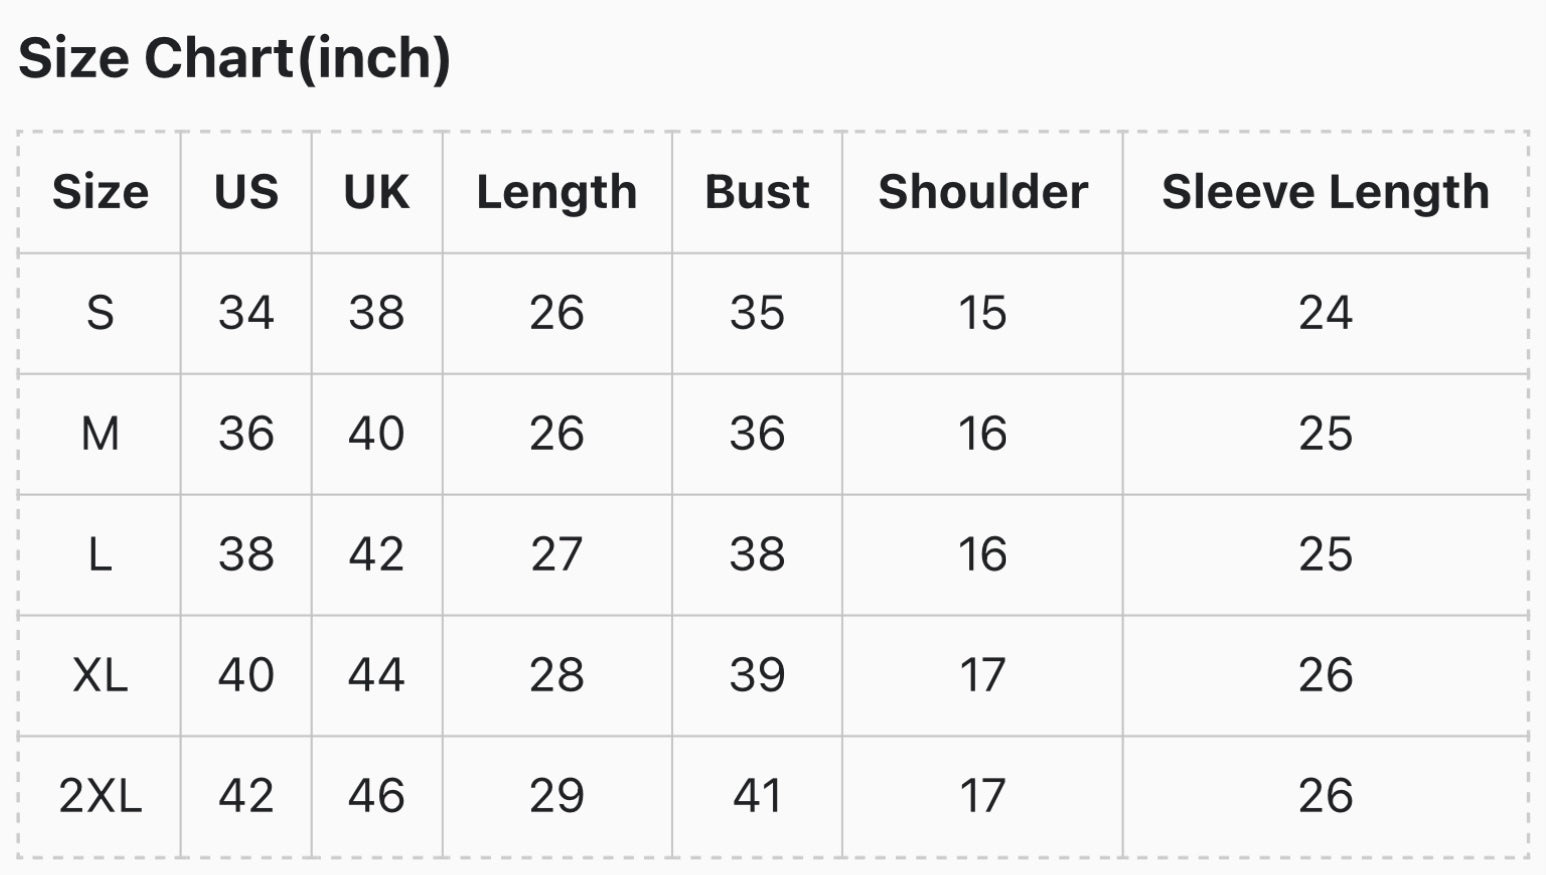
Task: Click the Bust value 35 for size S
Action: click(x=757, y=313)
